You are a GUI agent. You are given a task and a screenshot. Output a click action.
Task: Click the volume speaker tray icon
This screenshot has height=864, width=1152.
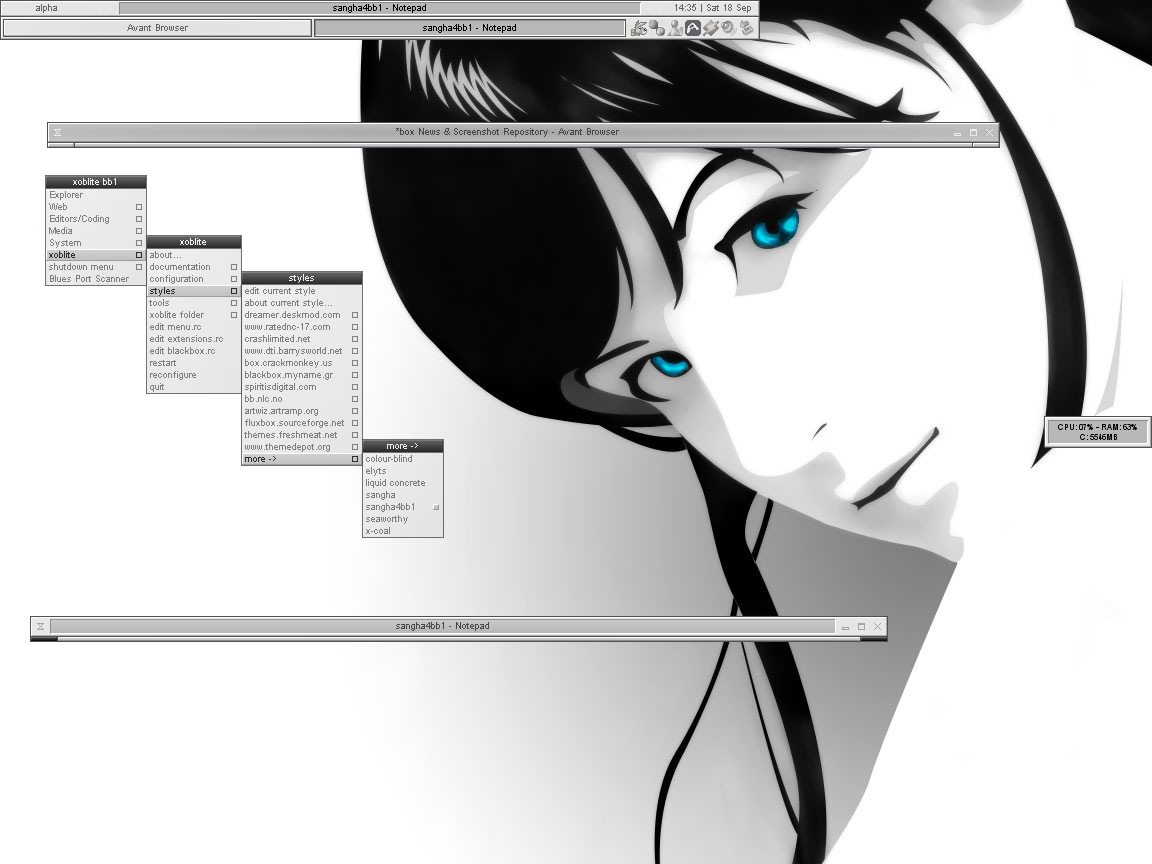[x=728, y=28]
